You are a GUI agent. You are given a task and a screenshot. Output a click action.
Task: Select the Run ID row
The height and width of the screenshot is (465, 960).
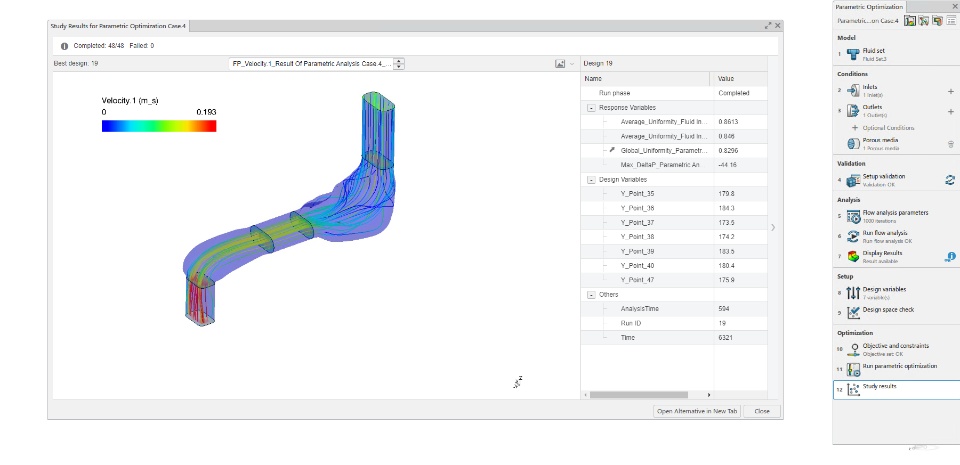(674, 323)
